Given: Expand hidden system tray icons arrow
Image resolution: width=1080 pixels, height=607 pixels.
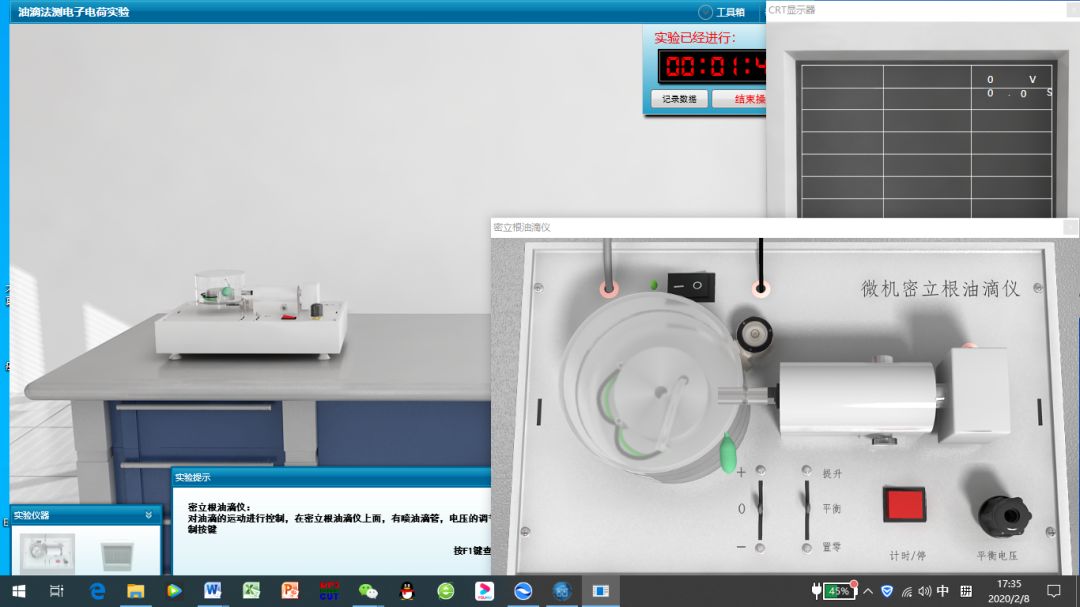Looking at the screenshot, I should tap(867, 591).
